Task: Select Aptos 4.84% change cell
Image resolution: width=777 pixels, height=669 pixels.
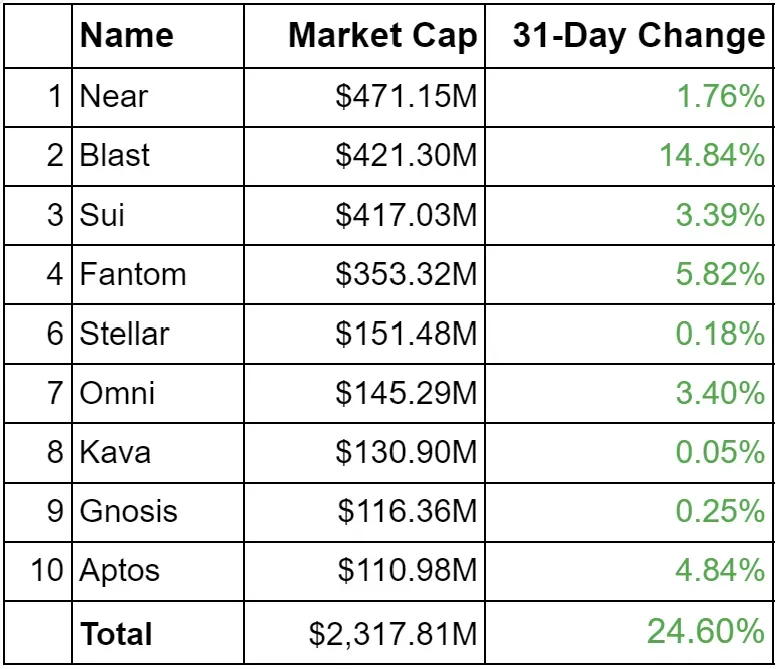Action: [x=720, y=571]
